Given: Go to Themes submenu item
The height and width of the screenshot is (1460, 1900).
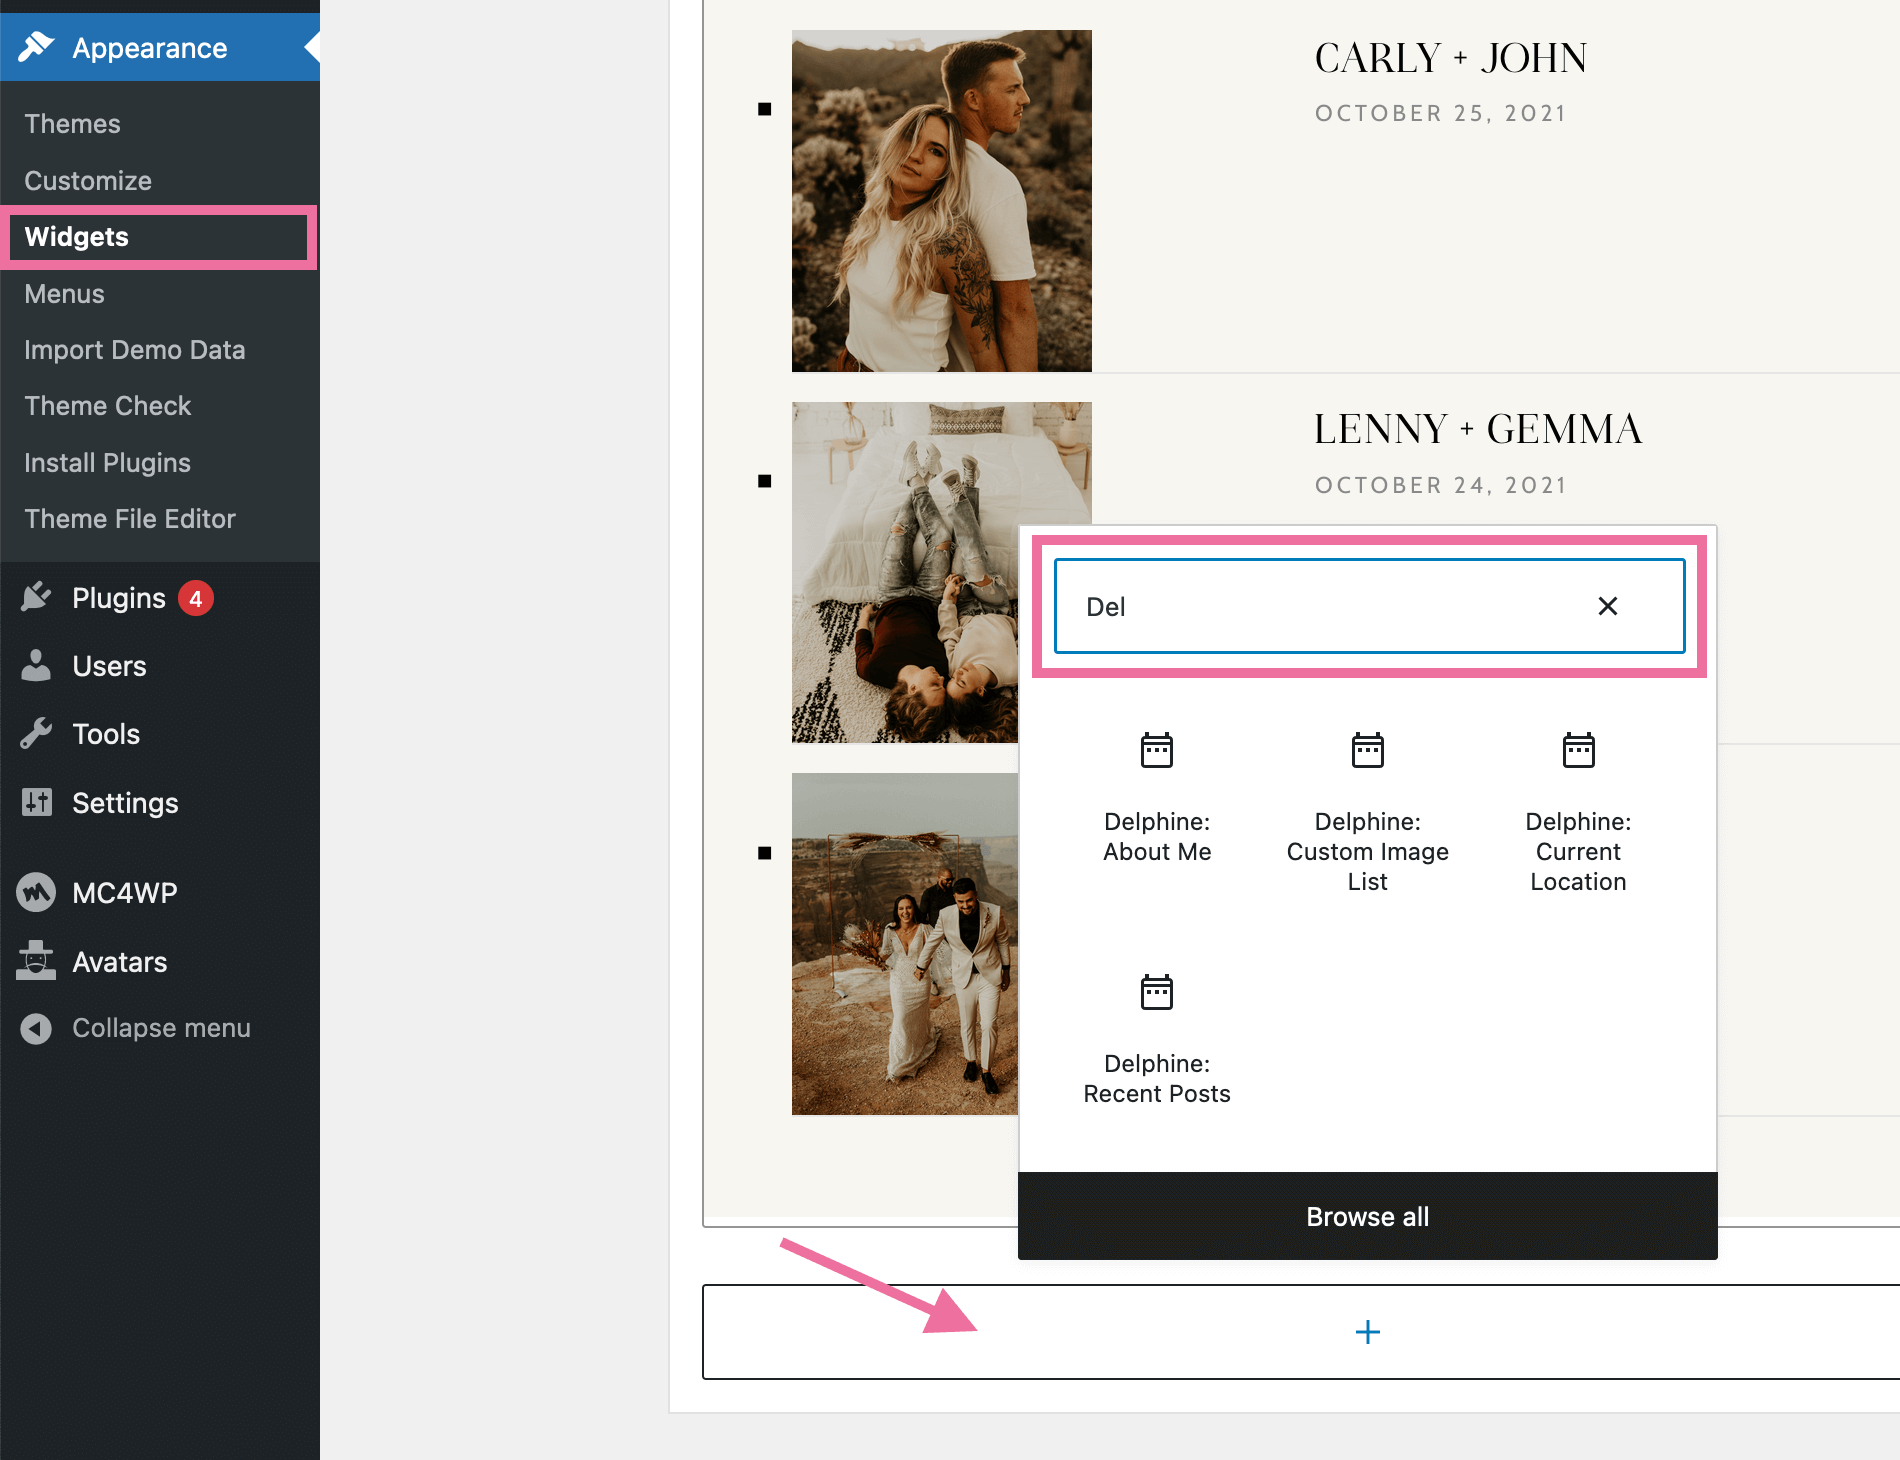Looking at the screenshot, I should [x=72, y=124].
